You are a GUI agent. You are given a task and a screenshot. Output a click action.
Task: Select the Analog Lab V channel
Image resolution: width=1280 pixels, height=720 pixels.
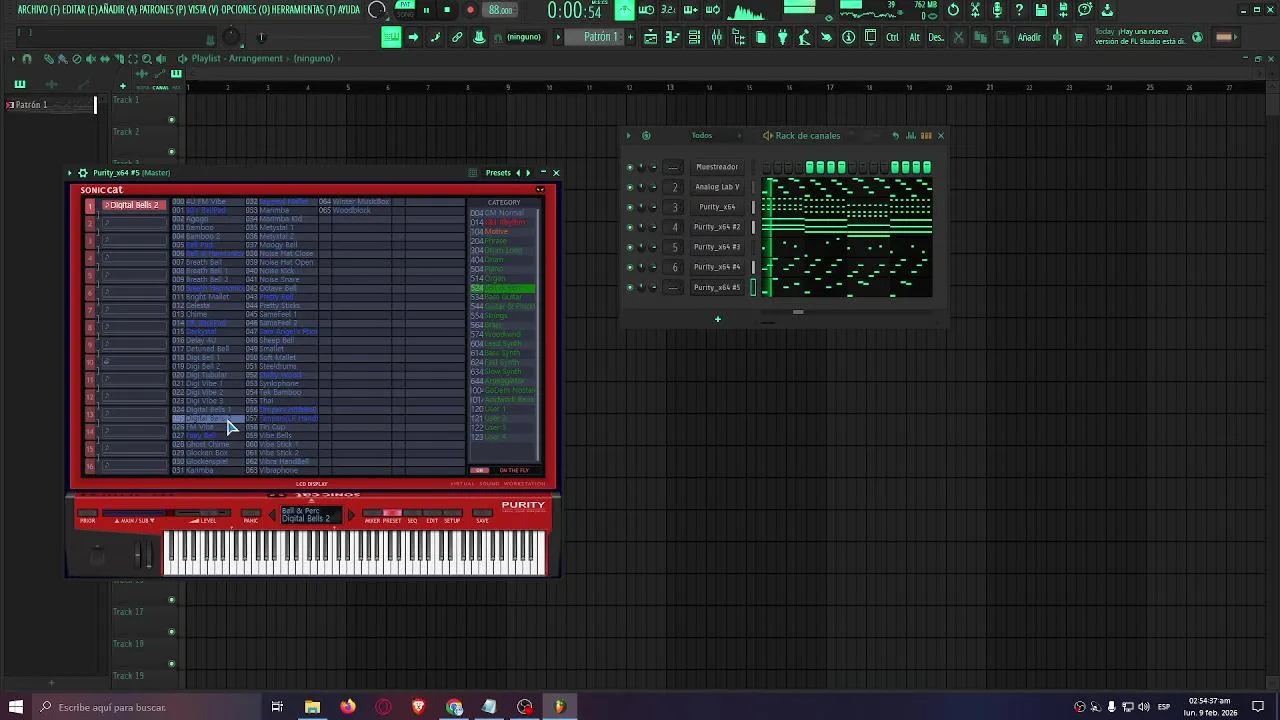(717, 187)
